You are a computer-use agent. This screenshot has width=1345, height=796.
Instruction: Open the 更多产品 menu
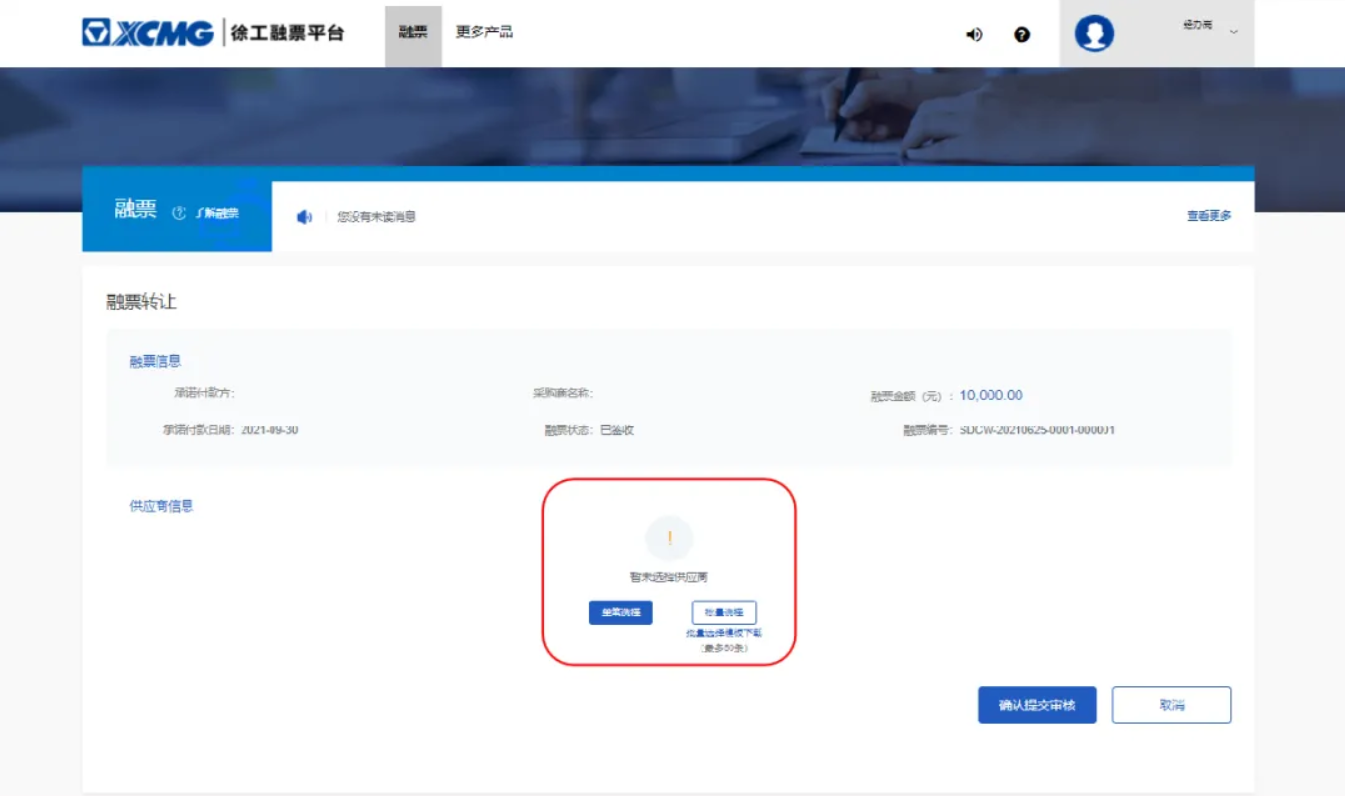click(484, 32)
